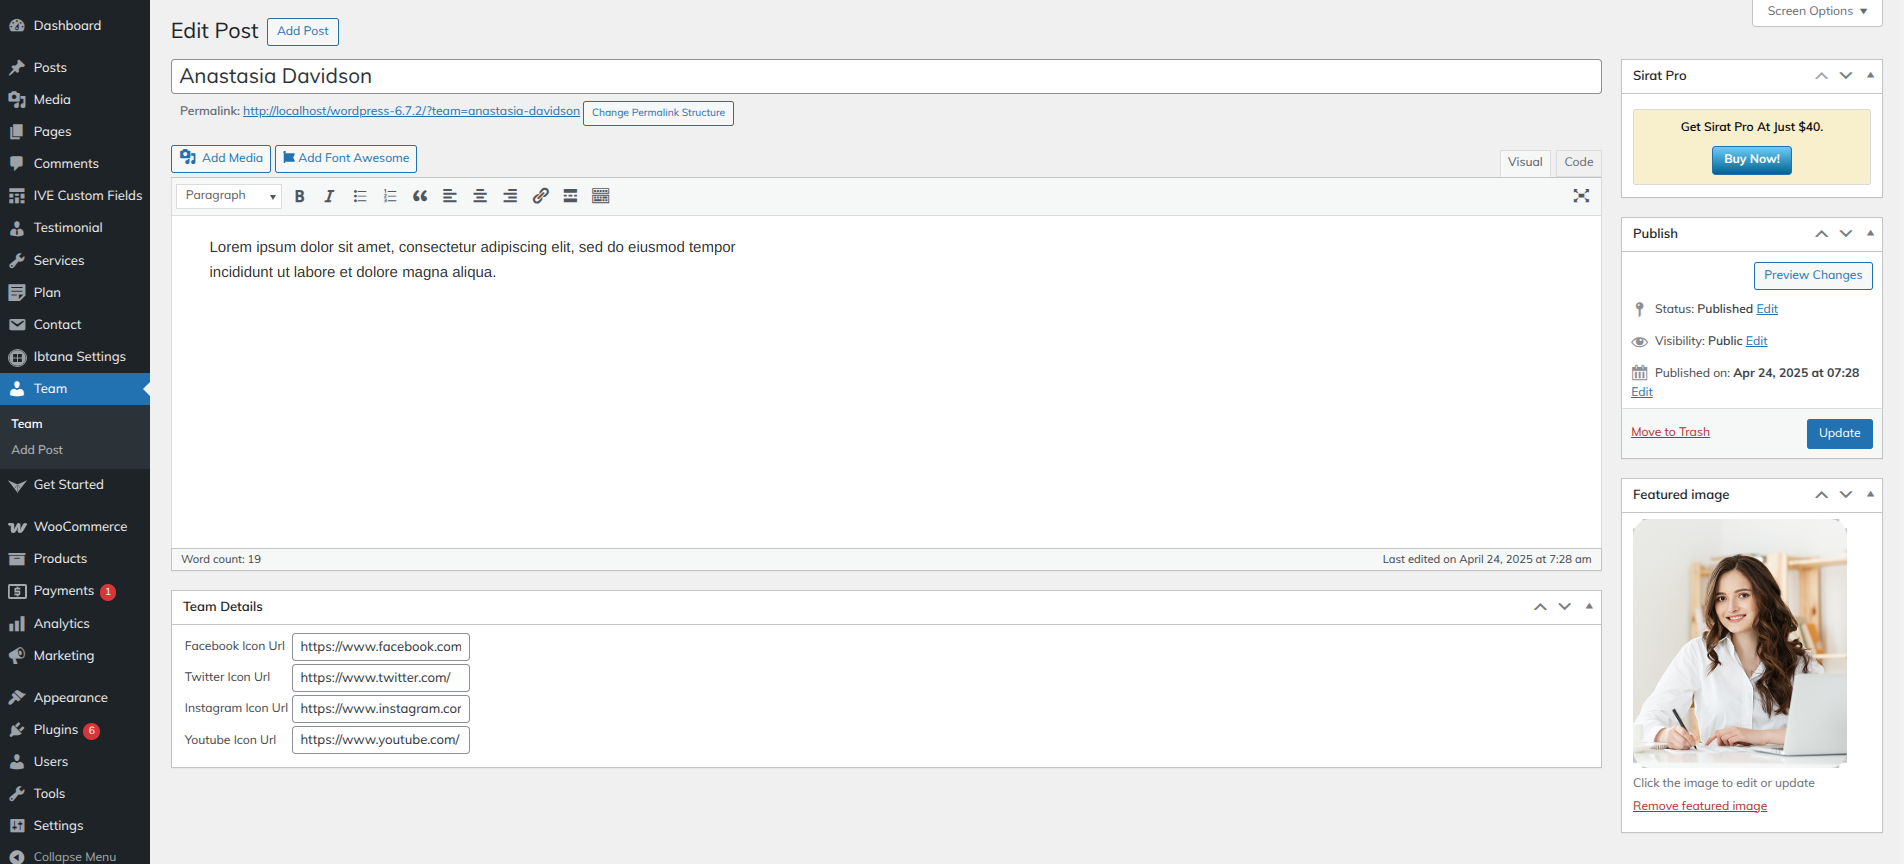
Task: Click the insert link icon
Action: pyautogui.click(x=540, y=196)
